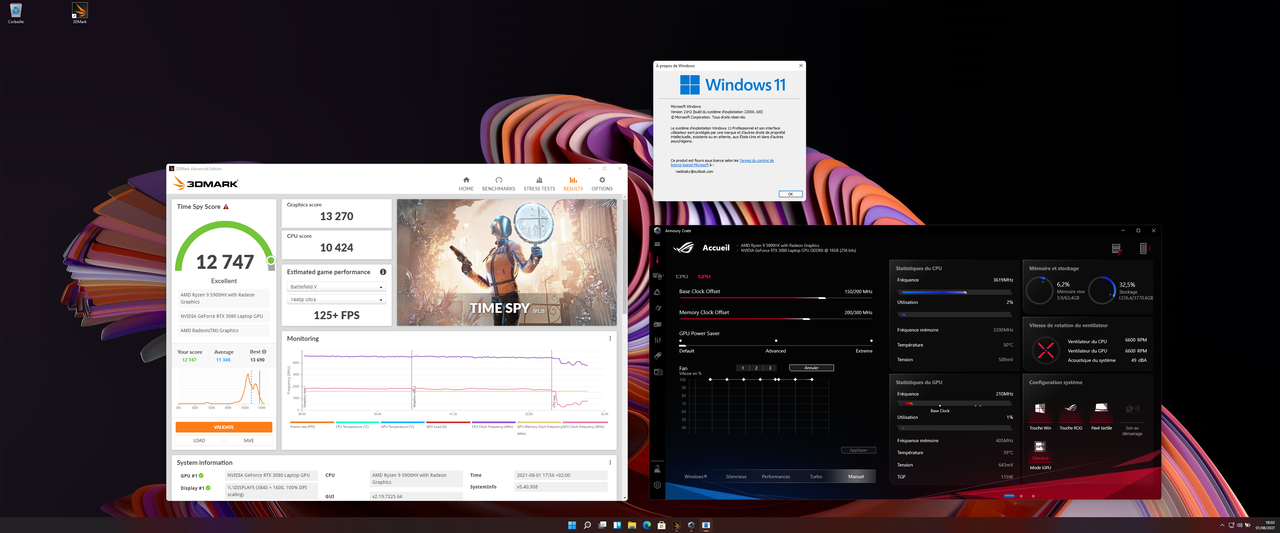The width and height of the screenshot is (1280, 533).
Task: Click the Estimated game performance info icon
Action: [x=383, y=272]
